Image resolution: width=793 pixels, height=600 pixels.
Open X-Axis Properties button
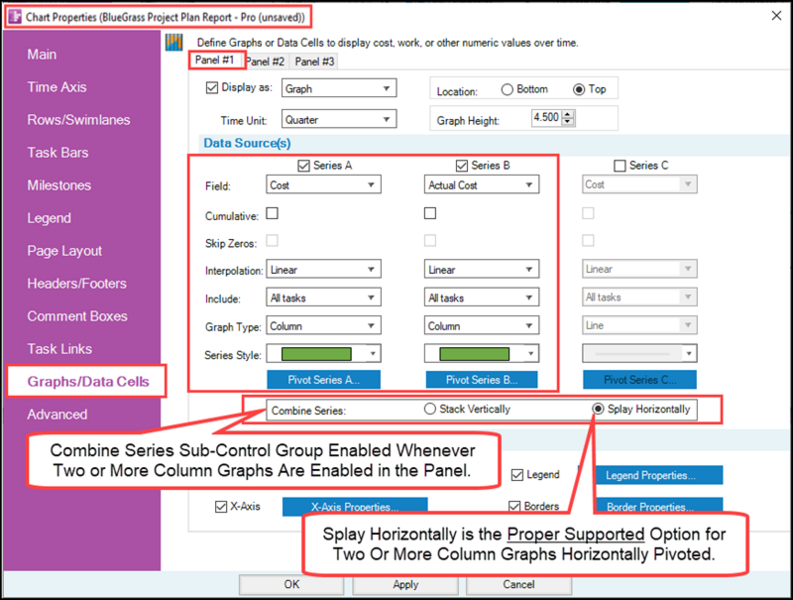point(355,506)
